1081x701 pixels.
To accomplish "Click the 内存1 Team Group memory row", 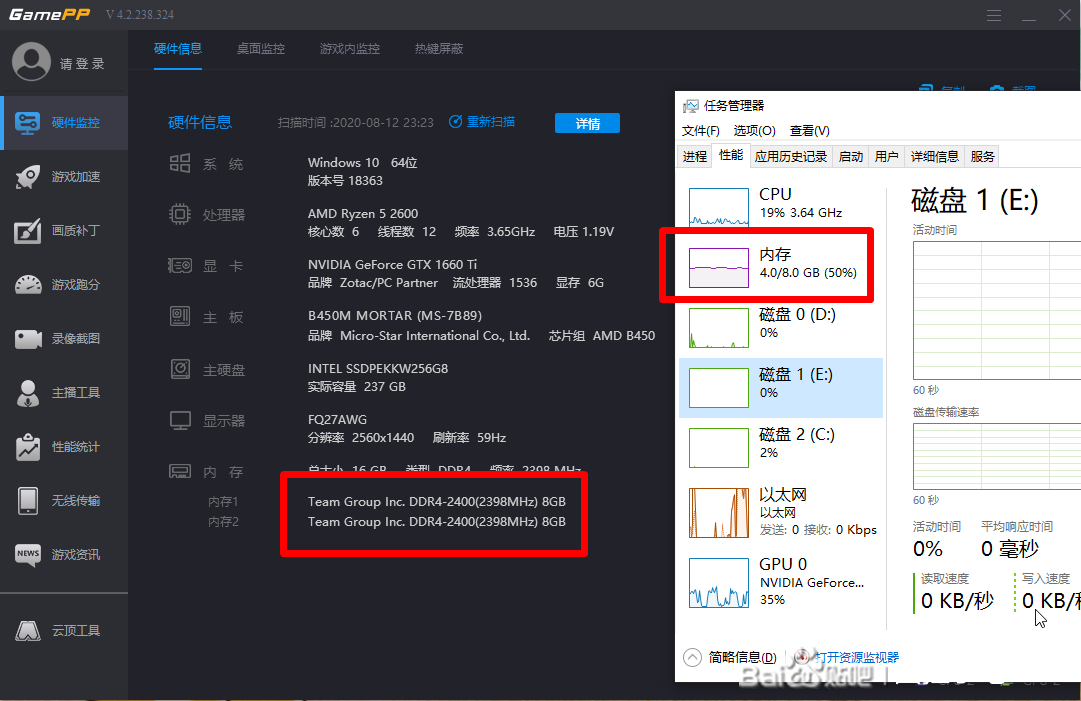I will (x=436, y=502).
